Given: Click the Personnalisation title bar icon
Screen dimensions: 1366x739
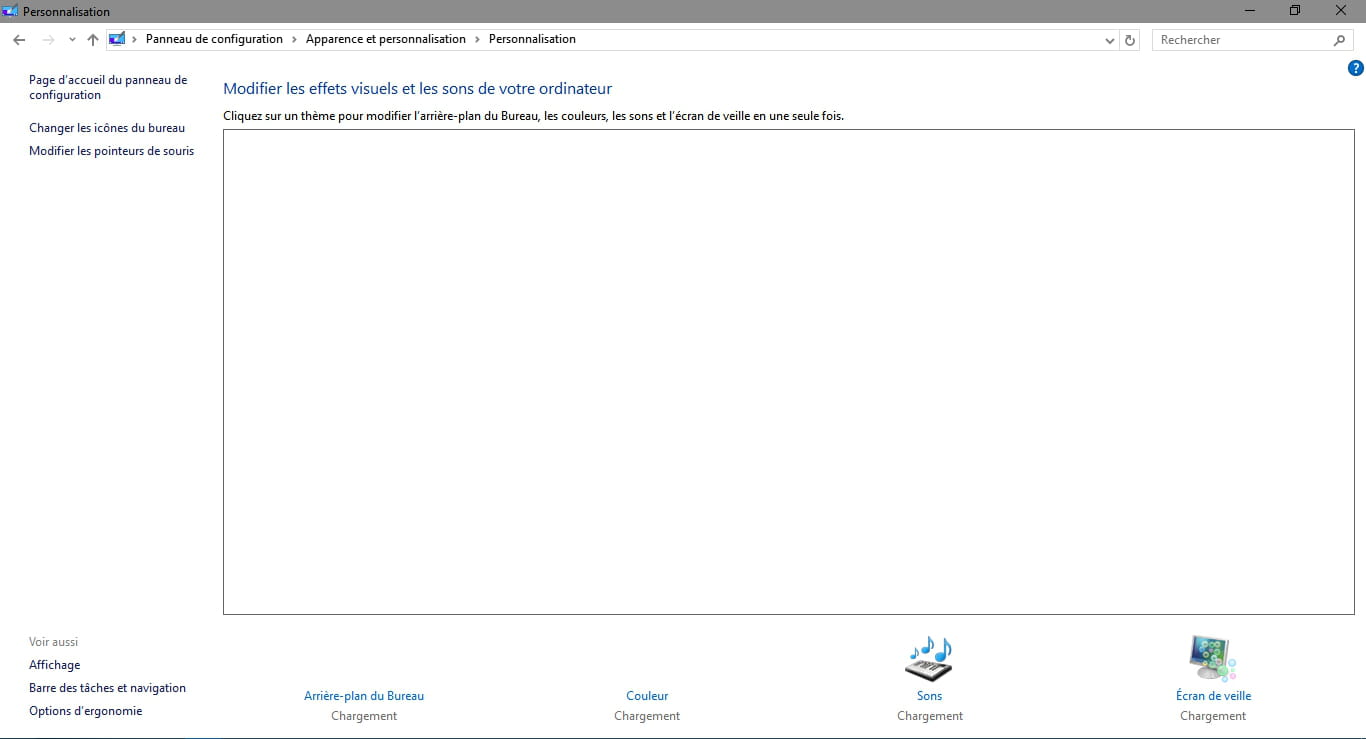Looking at the screenshot, I should [x=11, y=11].
